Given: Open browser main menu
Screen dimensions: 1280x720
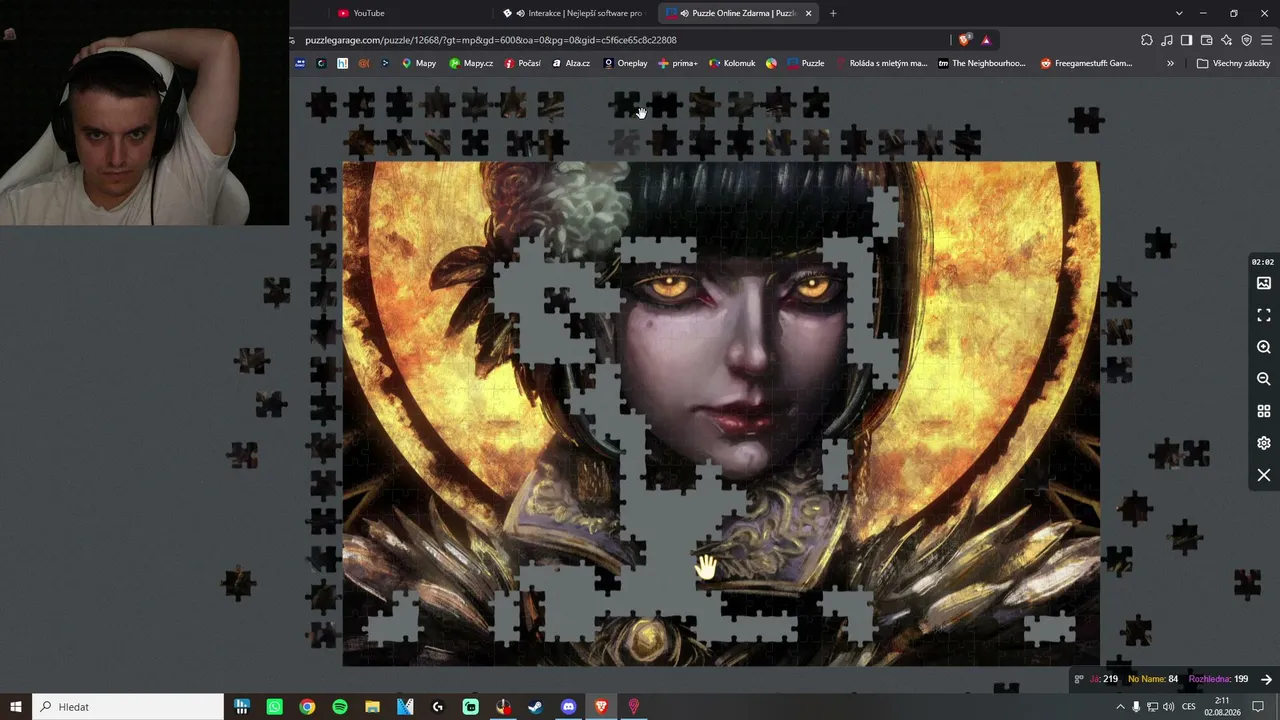Looking at the screenshot, I should pyautogui.click(x=1267, y=40).
